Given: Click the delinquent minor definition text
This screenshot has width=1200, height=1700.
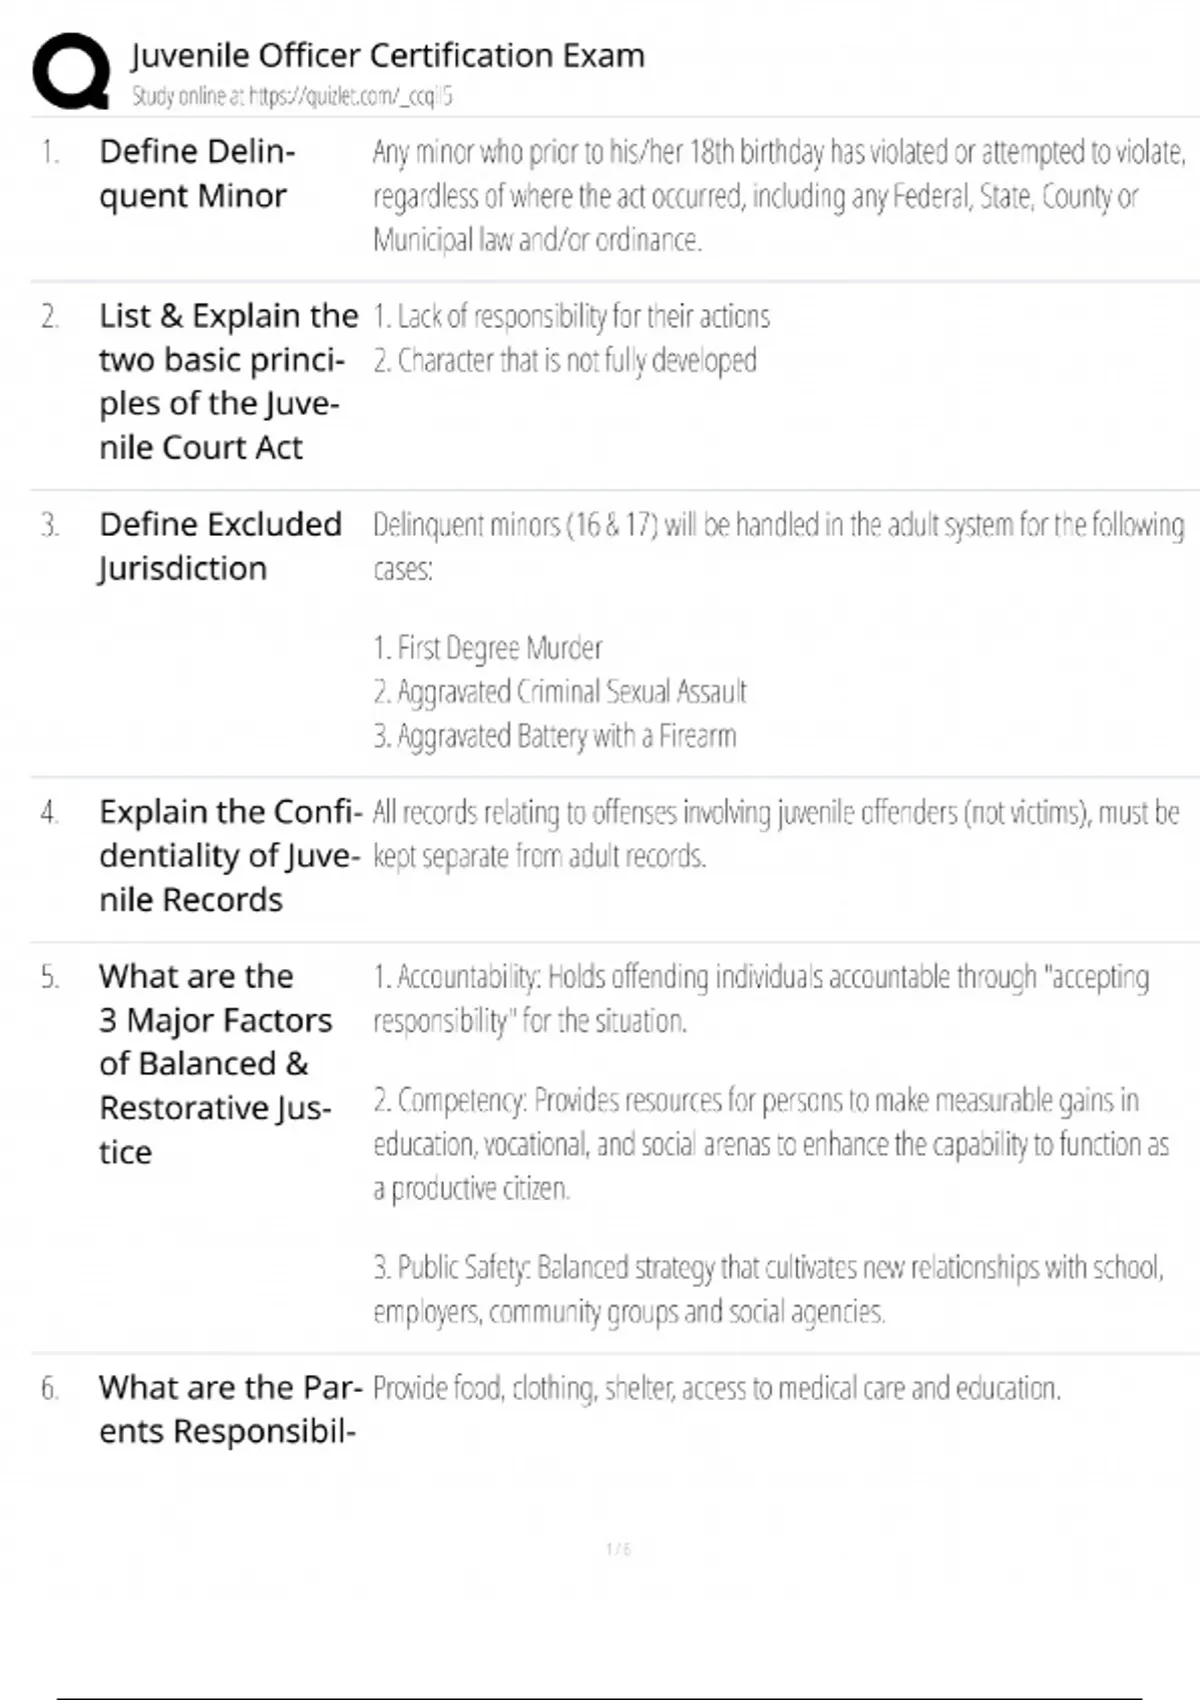Looking at the screenshot, I should pyautogui.click(x=778, y=195).
